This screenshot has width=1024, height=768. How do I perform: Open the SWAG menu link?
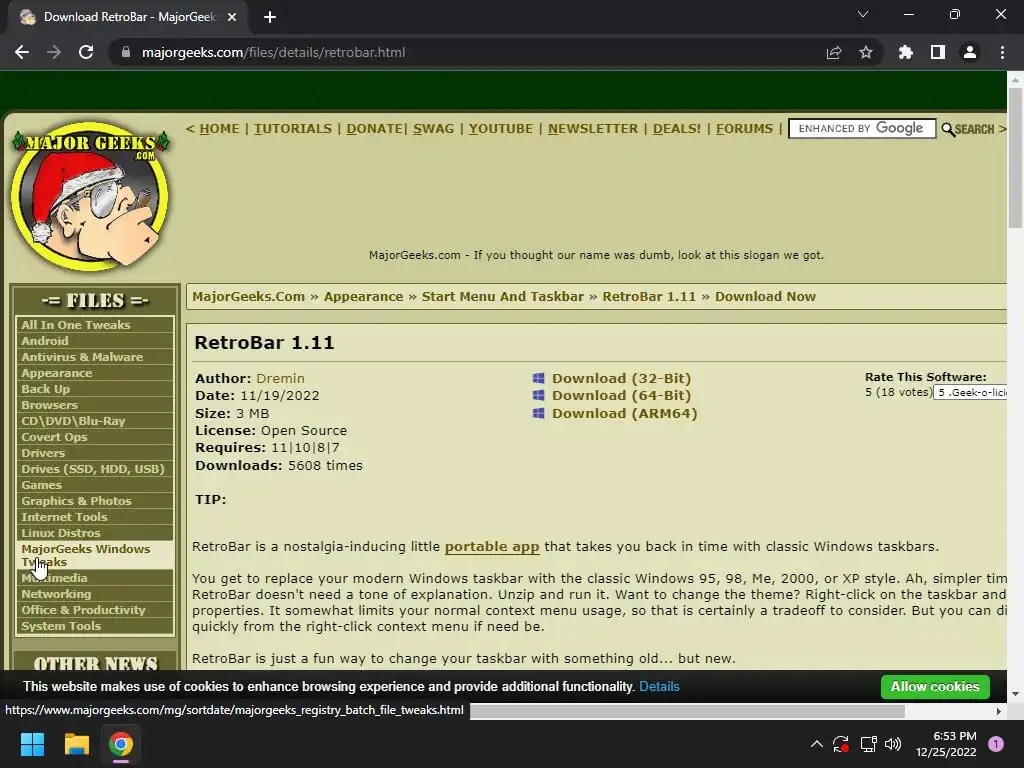click(x=434, y=129)
